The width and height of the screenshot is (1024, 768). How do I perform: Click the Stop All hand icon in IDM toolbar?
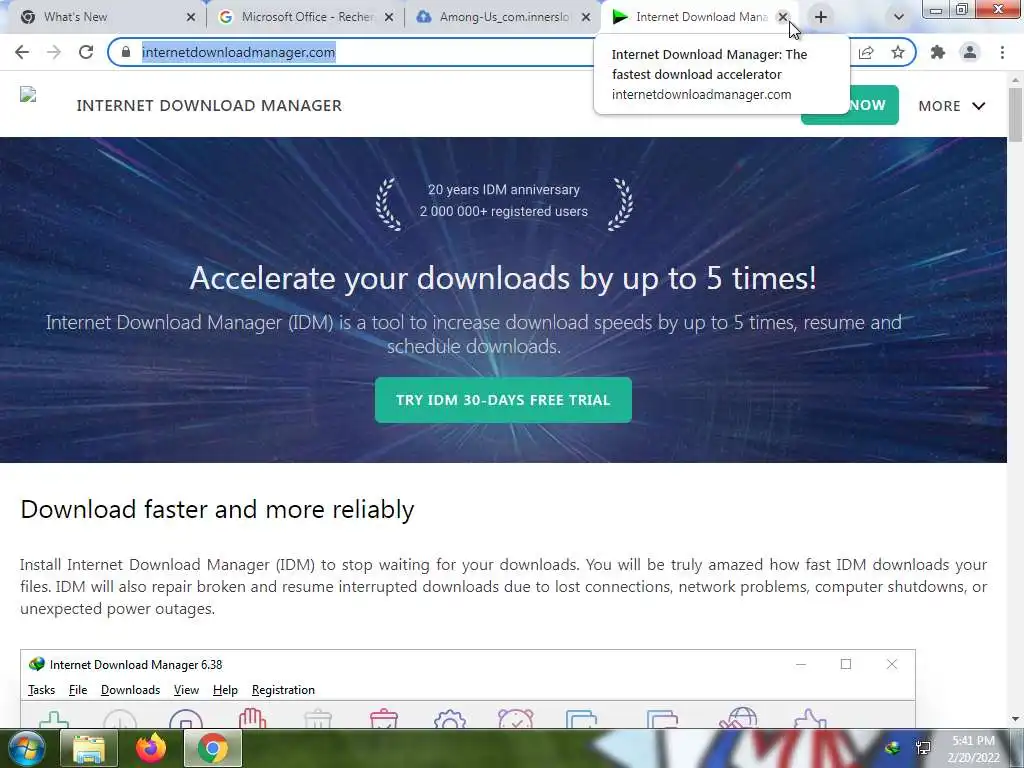pyautogui.click(x=252, y=718)
